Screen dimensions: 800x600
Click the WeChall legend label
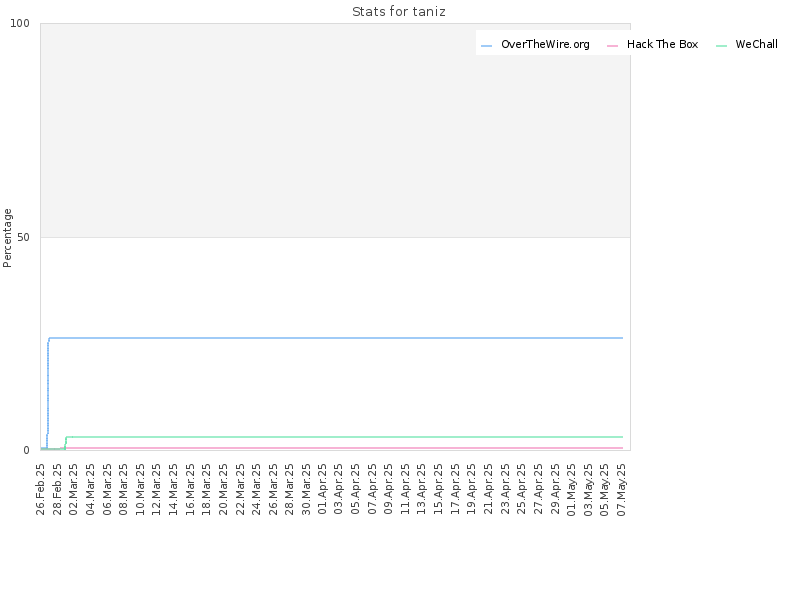756,44
